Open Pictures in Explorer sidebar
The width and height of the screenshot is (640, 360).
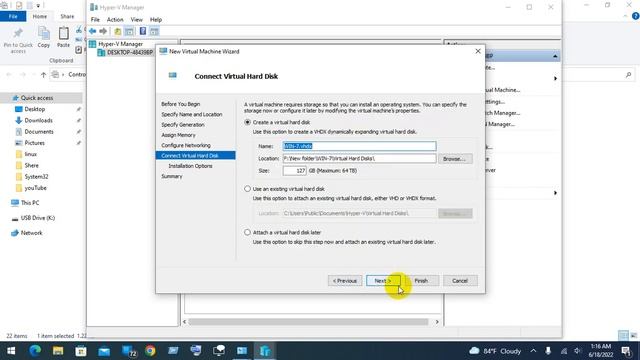pos(34,143)
